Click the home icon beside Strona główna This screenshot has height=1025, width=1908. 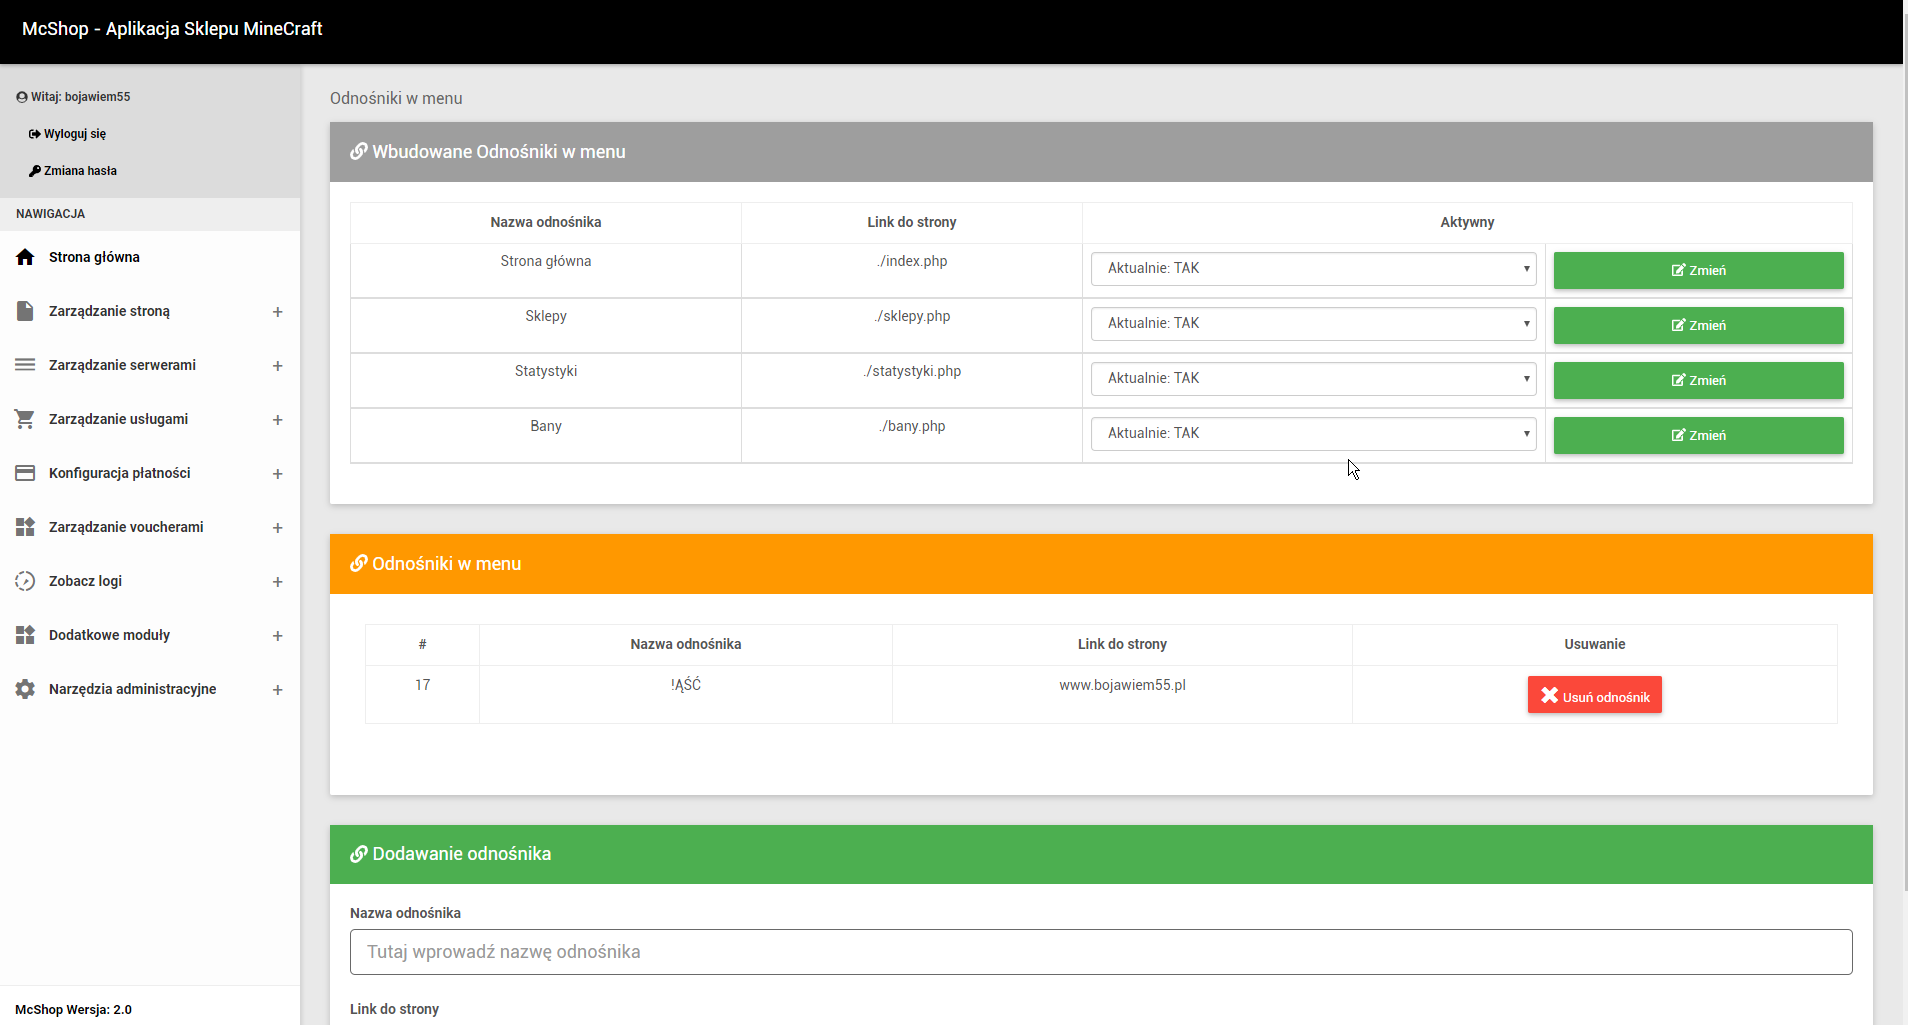(x=25, y=257)
